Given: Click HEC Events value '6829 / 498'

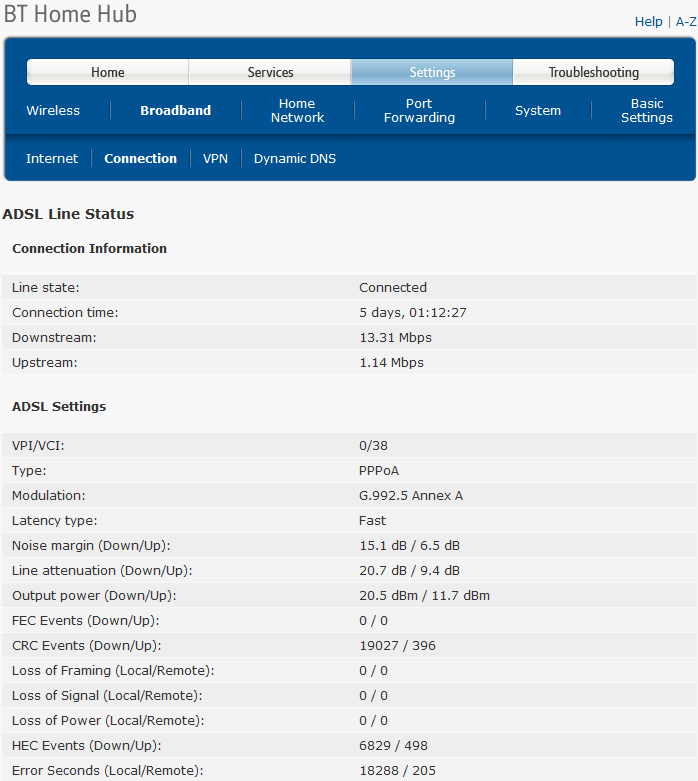Looking at the screenshot, I should pyautogui.click(x=394, y=745).
